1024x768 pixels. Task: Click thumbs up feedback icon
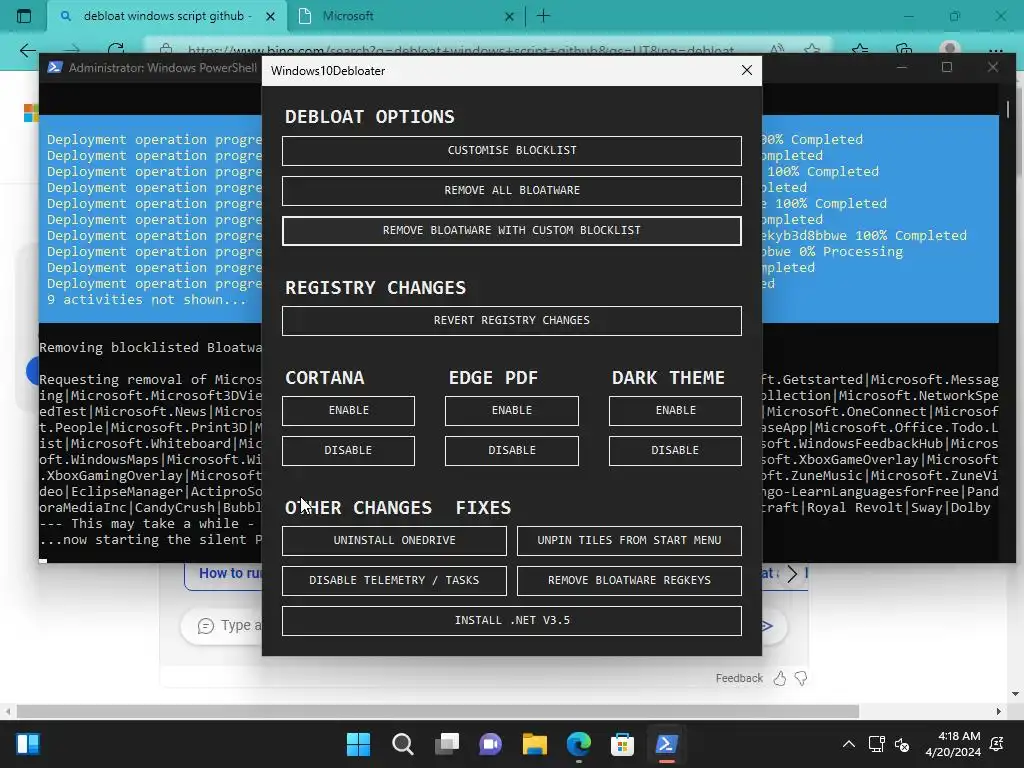[780, 679]
